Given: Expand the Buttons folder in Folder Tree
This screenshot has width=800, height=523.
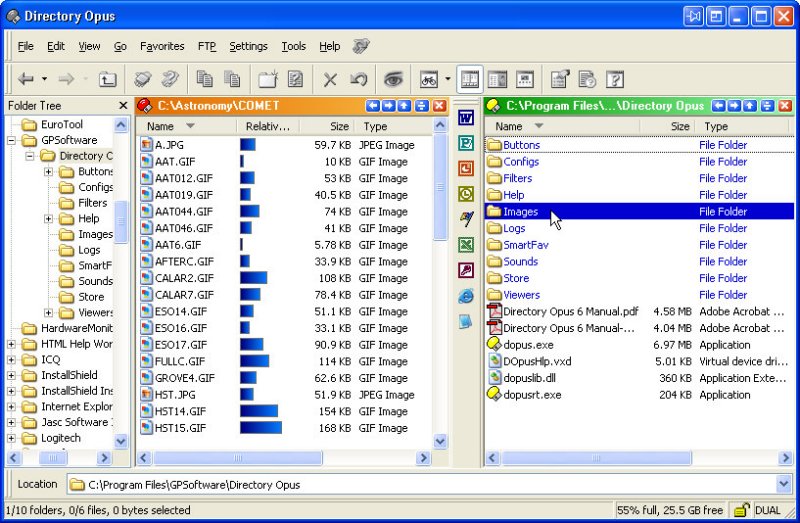Looking at the screenshot, I should click(48, 172).
